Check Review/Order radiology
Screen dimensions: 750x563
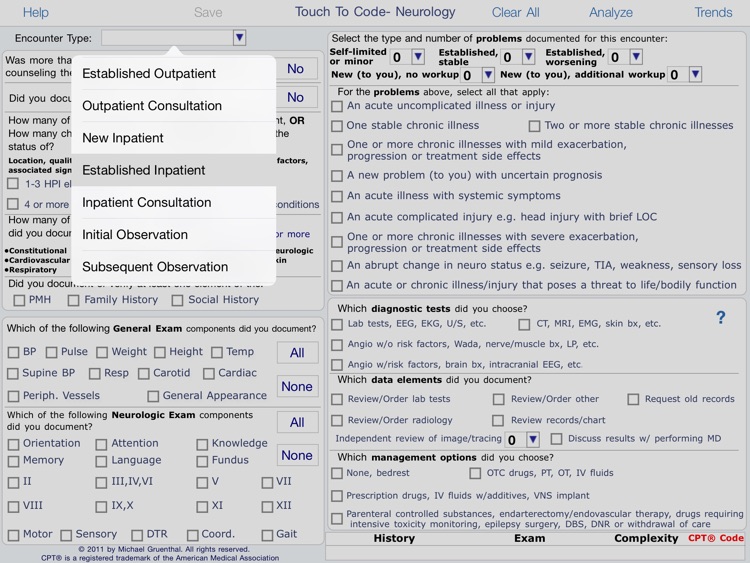click(x=337, y=420)
